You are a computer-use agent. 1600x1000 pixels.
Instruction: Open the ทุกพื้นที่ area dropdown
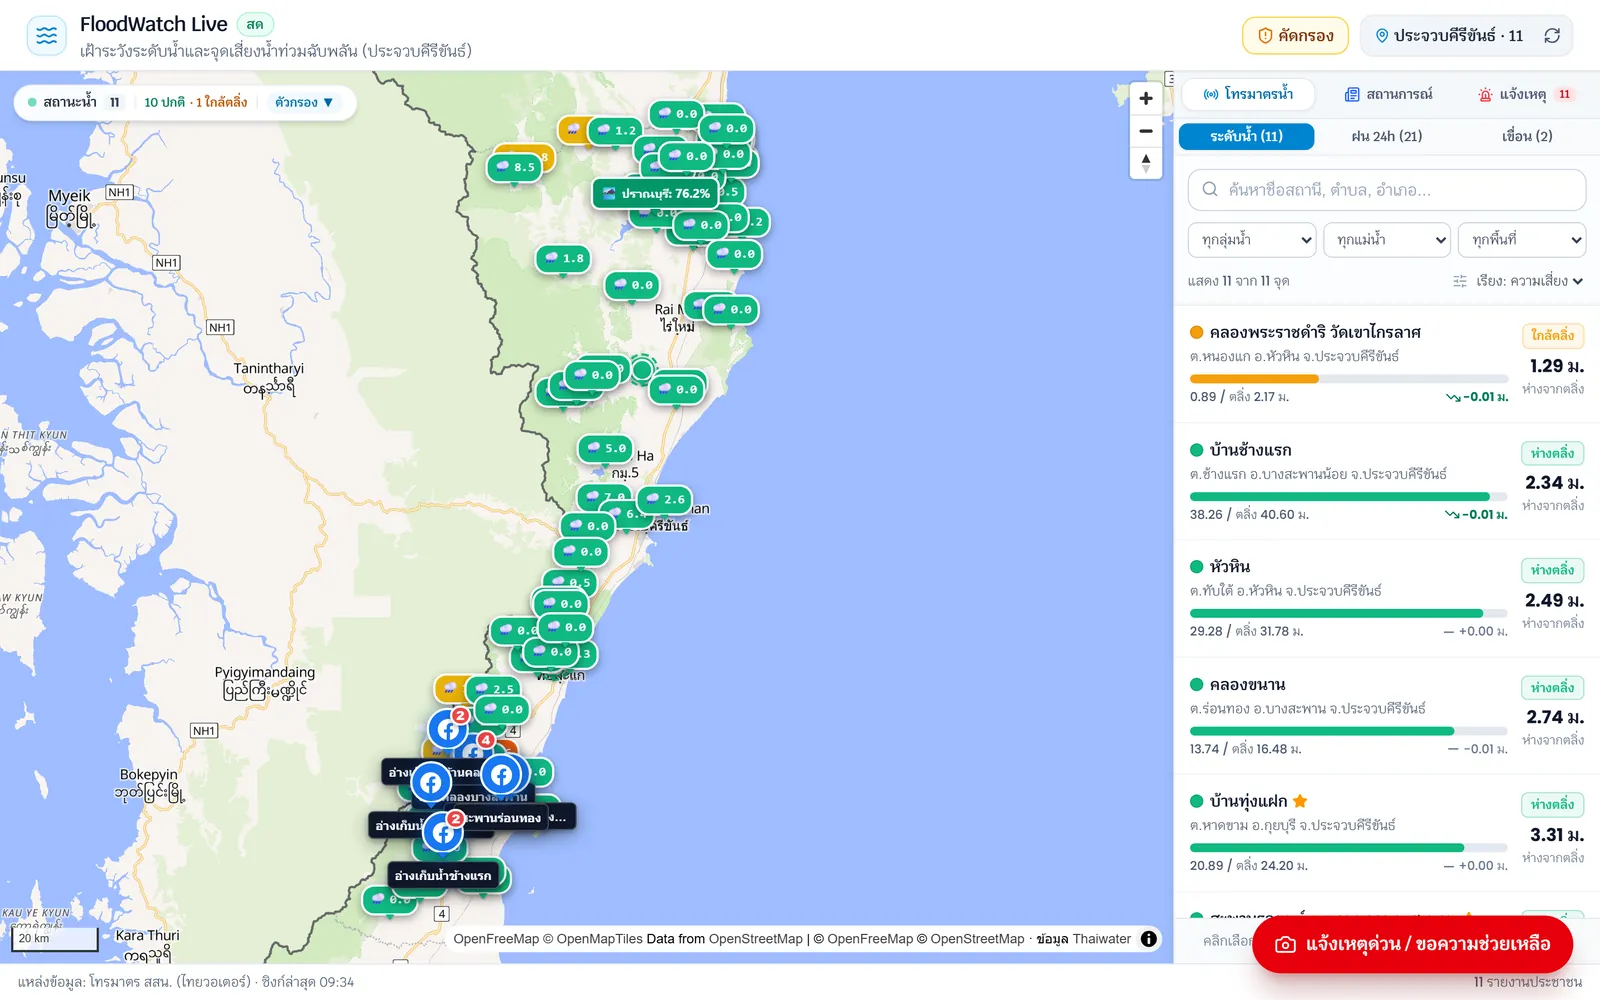(x=1522, y=240)
